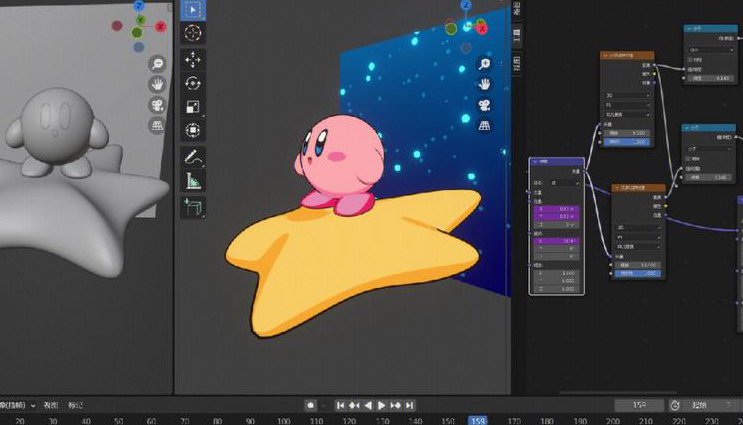Click the node editor horizontal scrollbar

618,392
